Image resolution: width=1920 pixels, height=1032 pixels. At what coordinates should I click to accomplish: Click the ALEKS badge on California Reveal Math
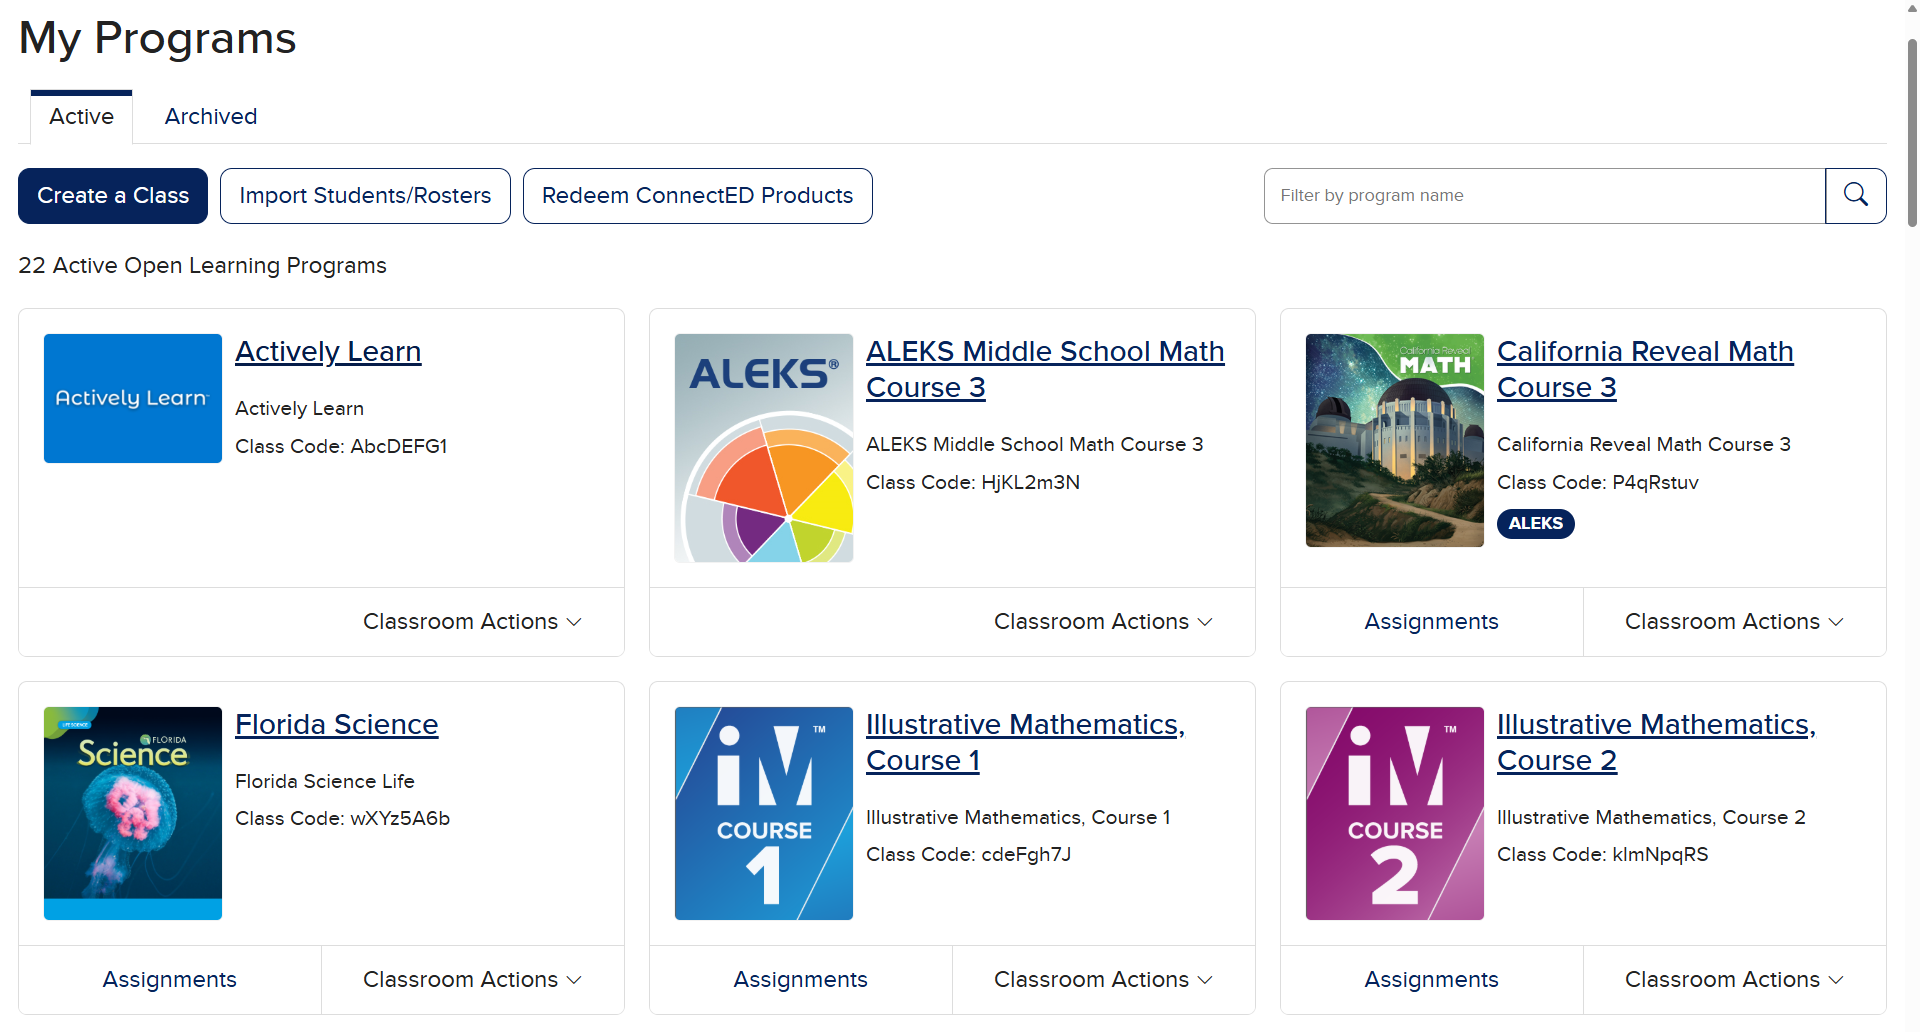coord(1535,523)
